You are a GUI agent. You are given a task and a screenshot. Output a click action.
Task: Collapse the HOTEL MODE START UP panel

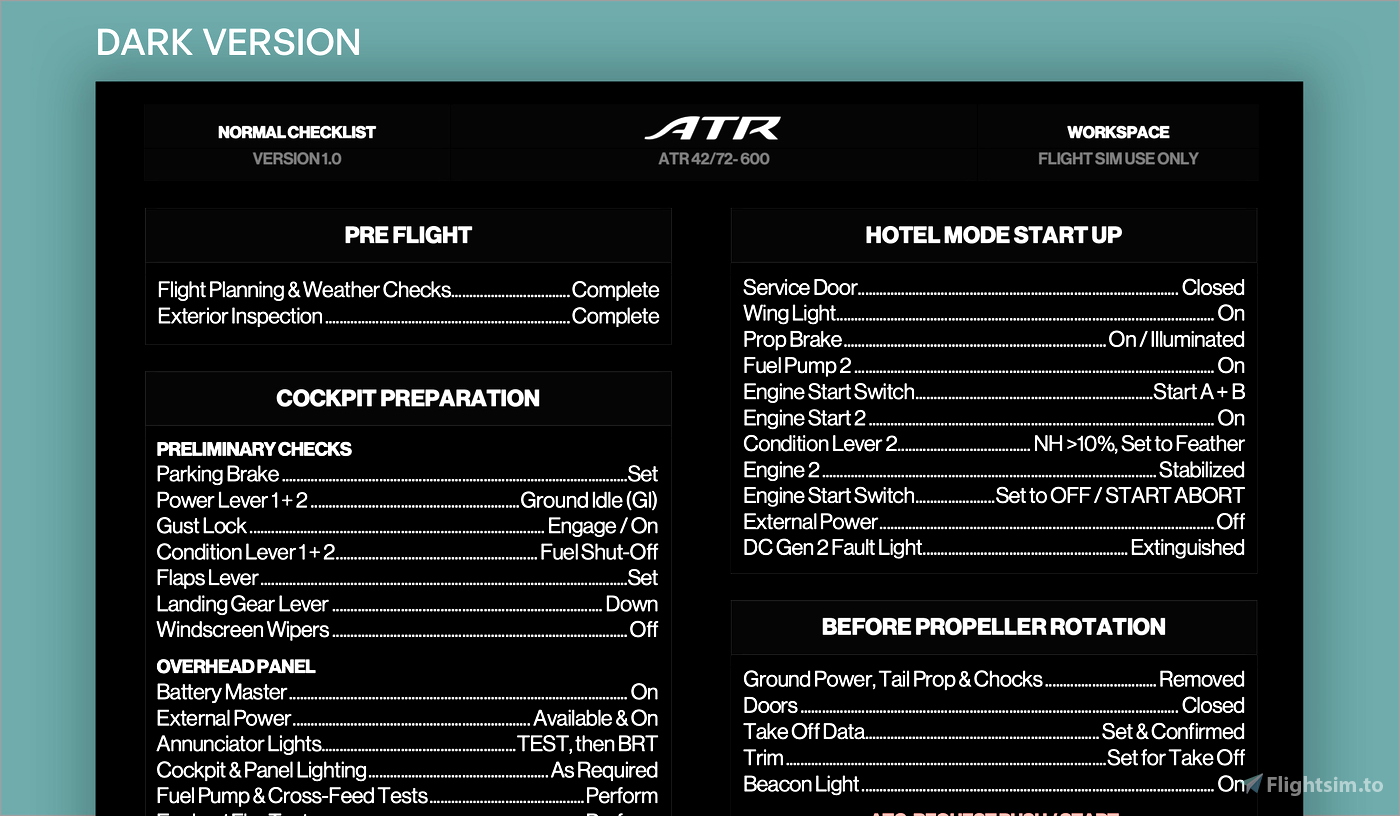[994, 235]
